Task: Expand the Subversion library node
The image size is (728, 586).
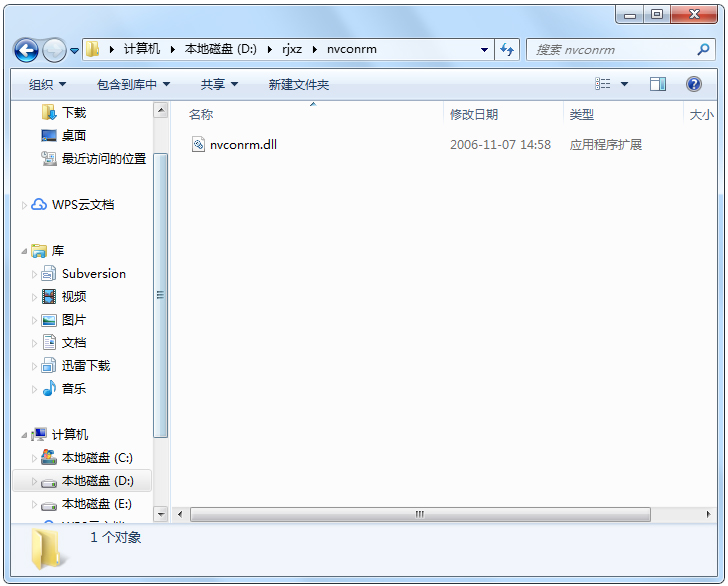Action: pyautogui.click(x=34, y=274)
